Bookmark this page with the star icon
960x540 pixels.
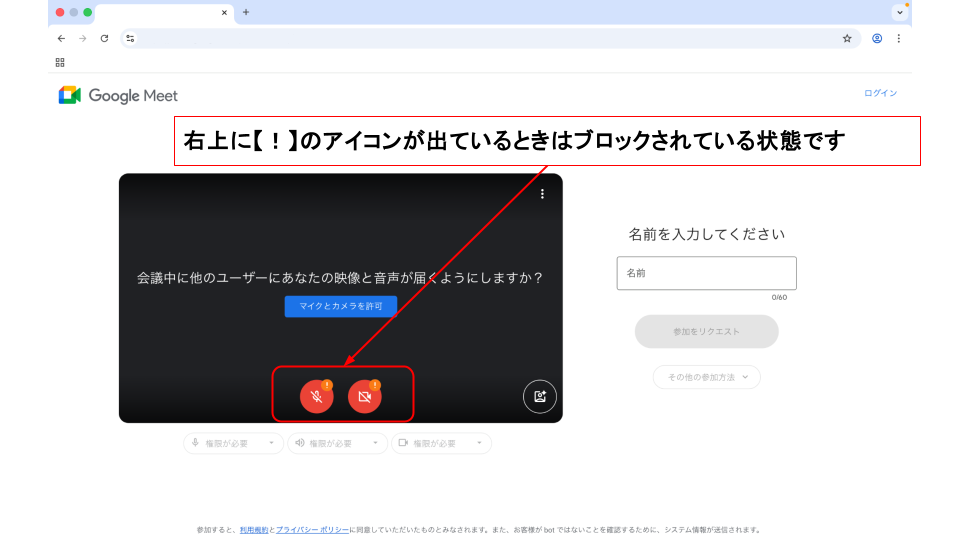click(x=847, y=39)
